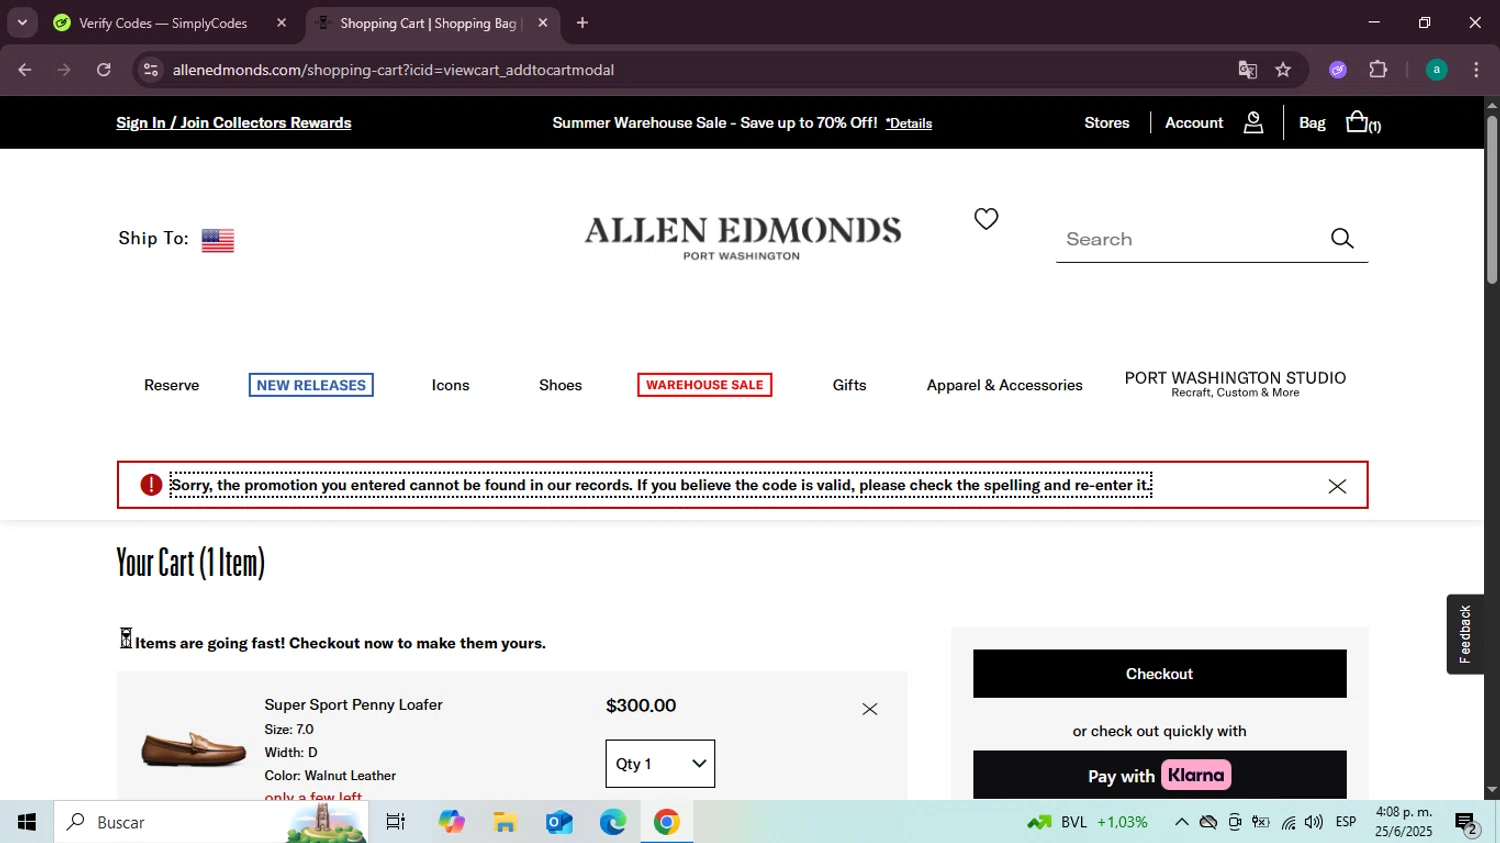View site information icon in address bar
This screenshot has height=843, width=1500.
pyautogui.click(x=151, y=70)
